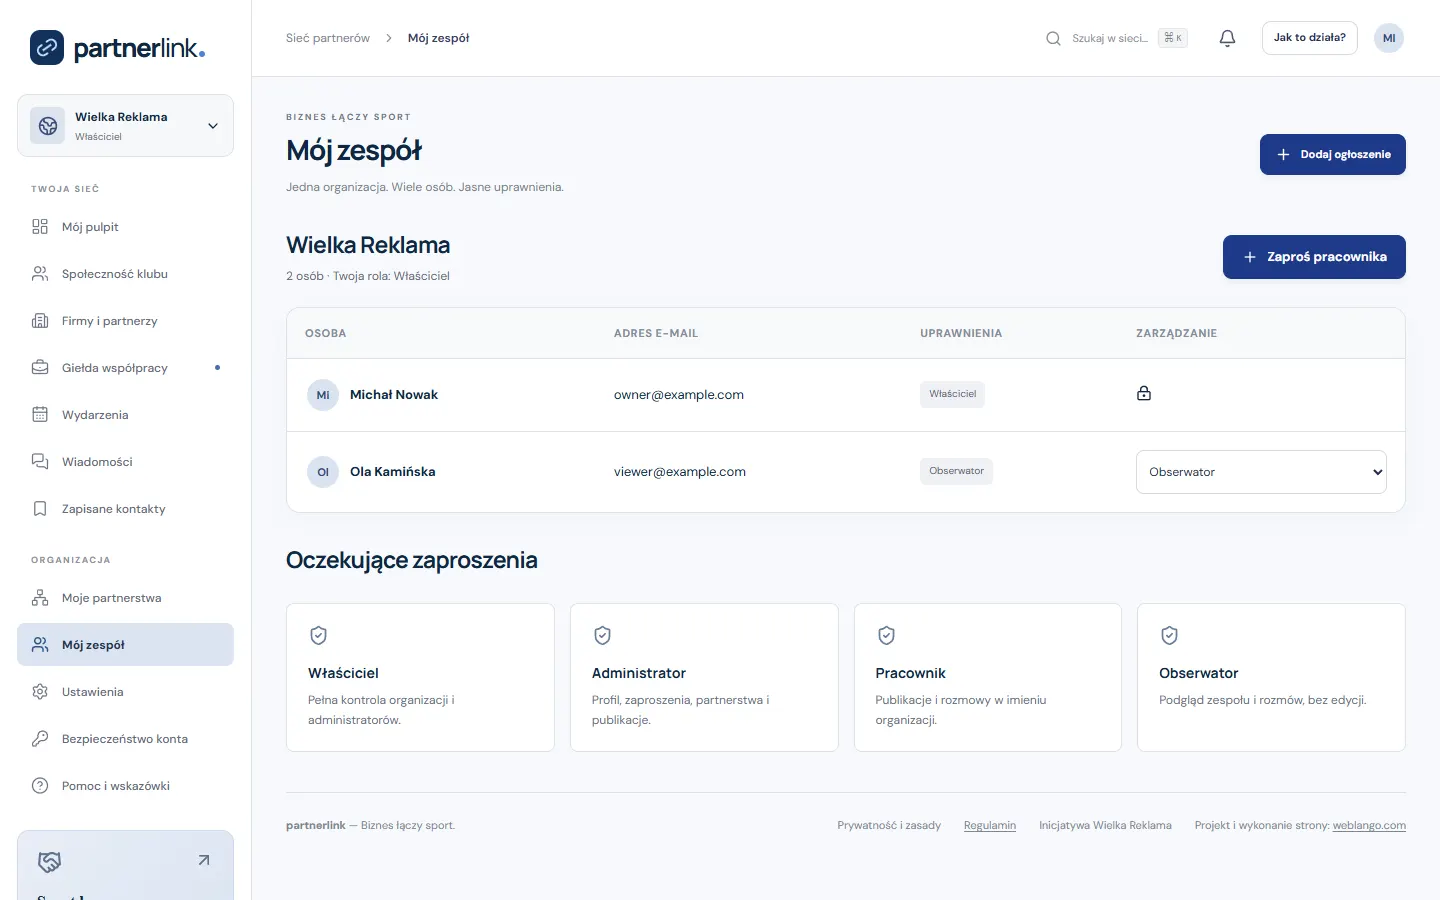Open the notifications bell

(x=1227, y=38)
